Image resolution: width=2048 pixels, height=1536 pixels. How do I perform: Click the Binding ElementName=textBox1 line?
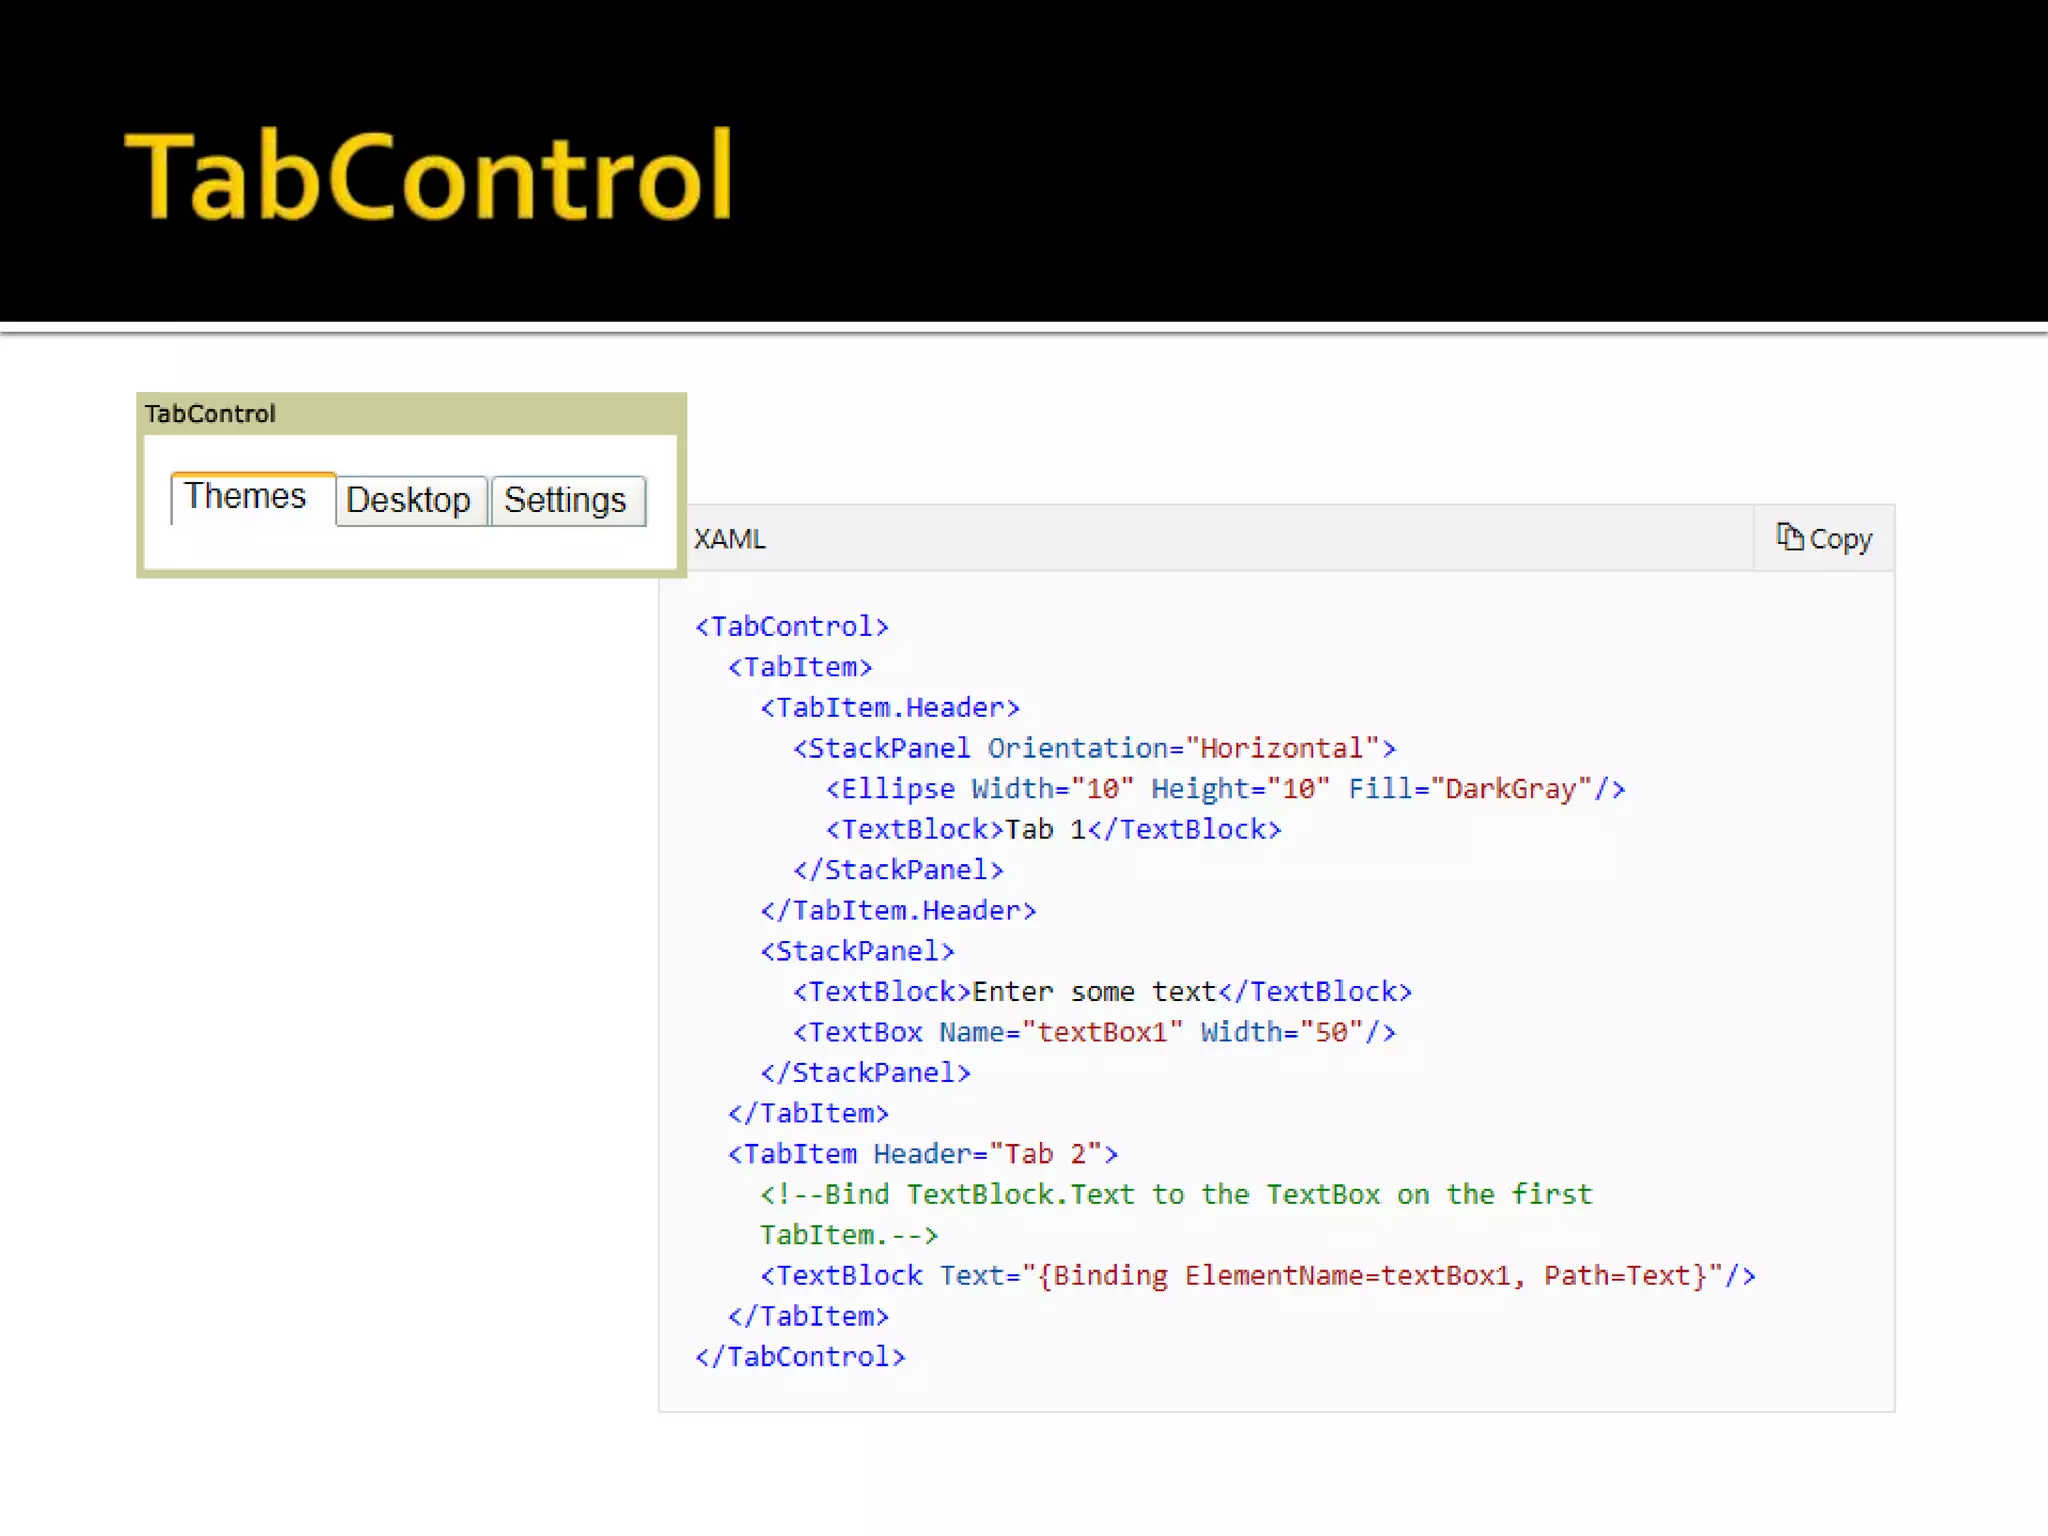(x=1258, y=1276)
